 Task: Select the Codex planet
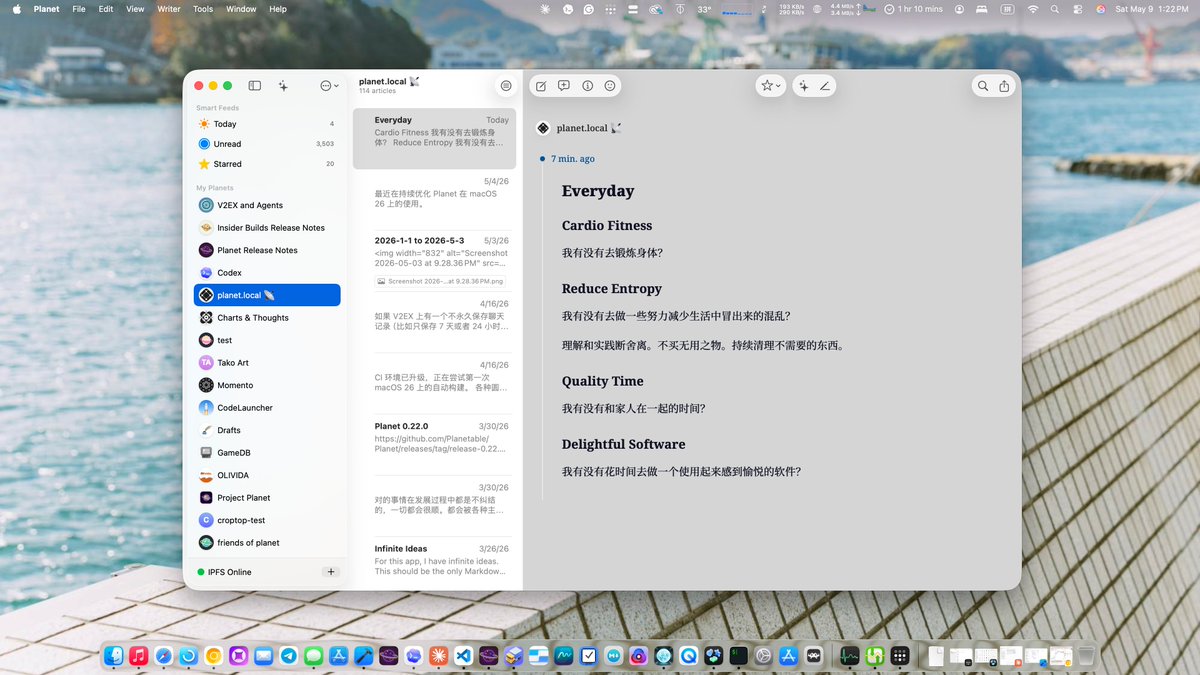coord(267,273)
